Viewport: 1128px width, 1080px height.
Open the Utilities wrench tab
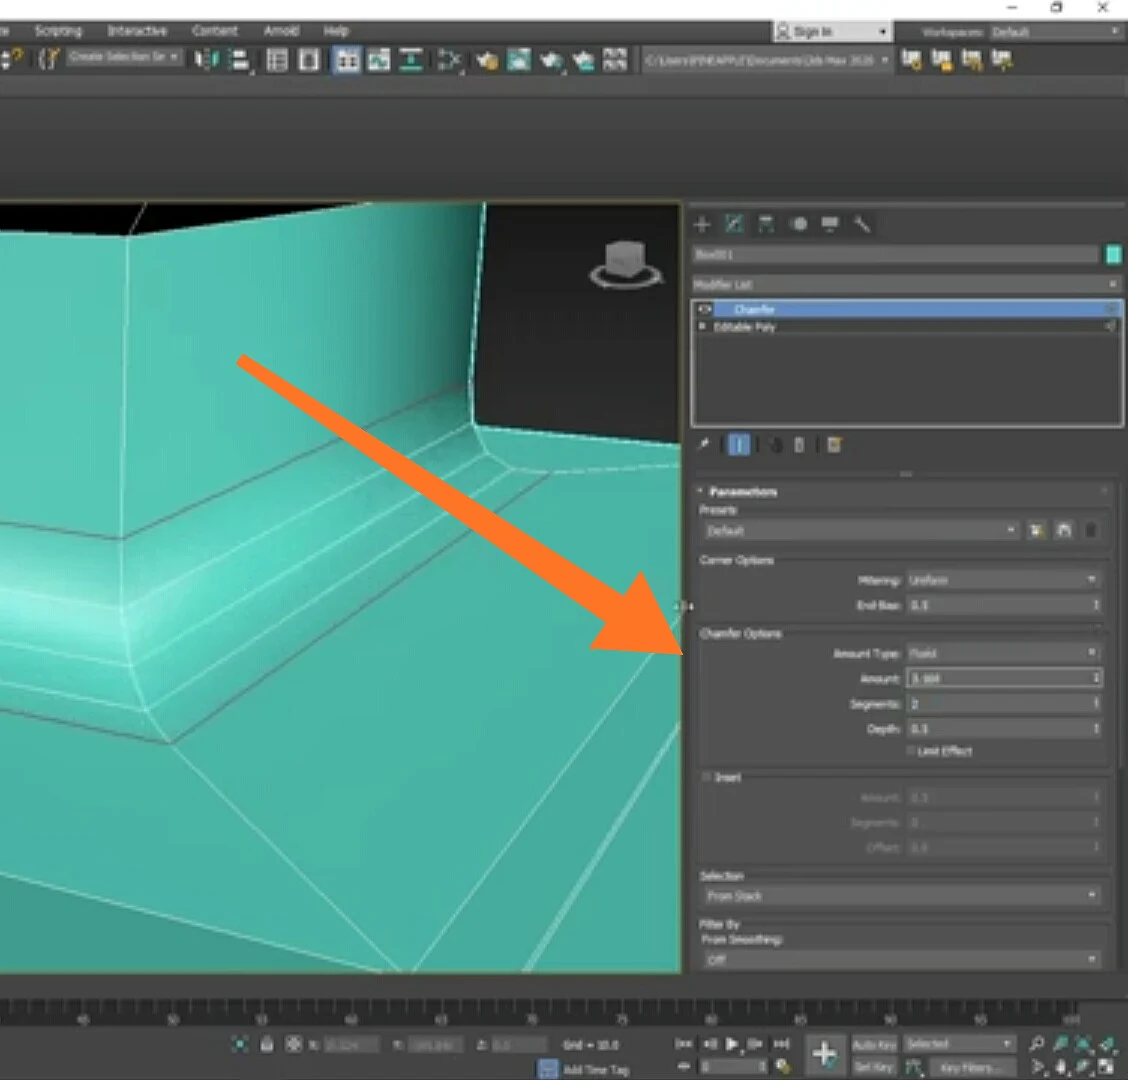pos(862,224)
